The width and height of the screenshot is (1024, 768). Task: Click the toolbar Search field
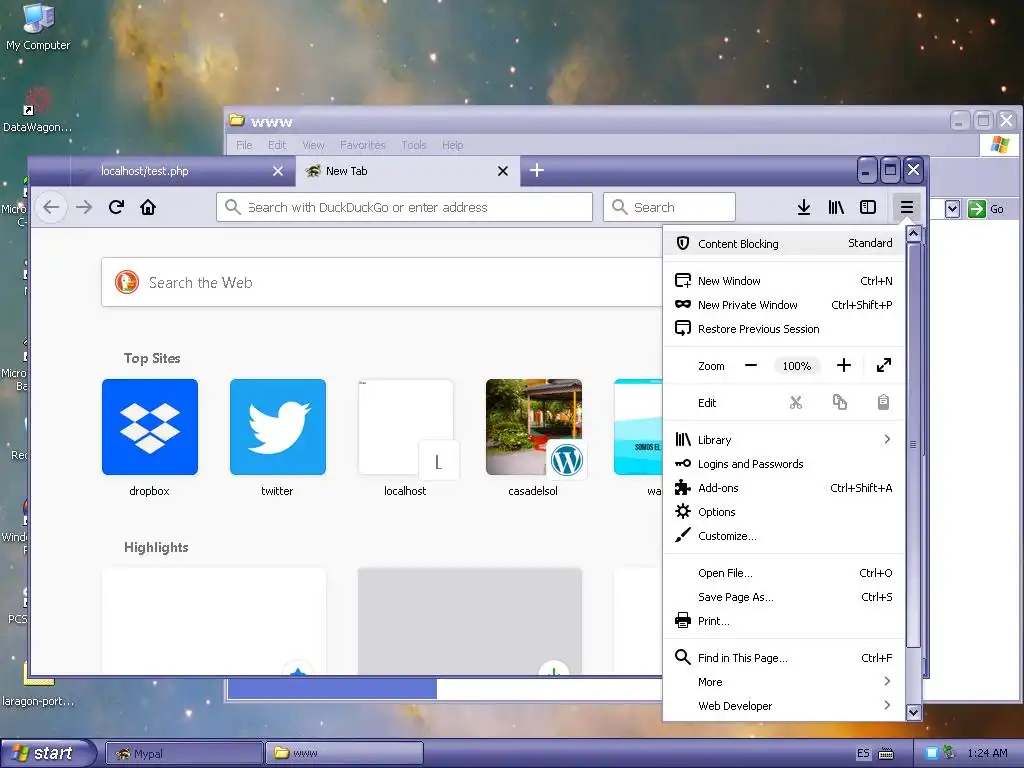coord(669,207)
